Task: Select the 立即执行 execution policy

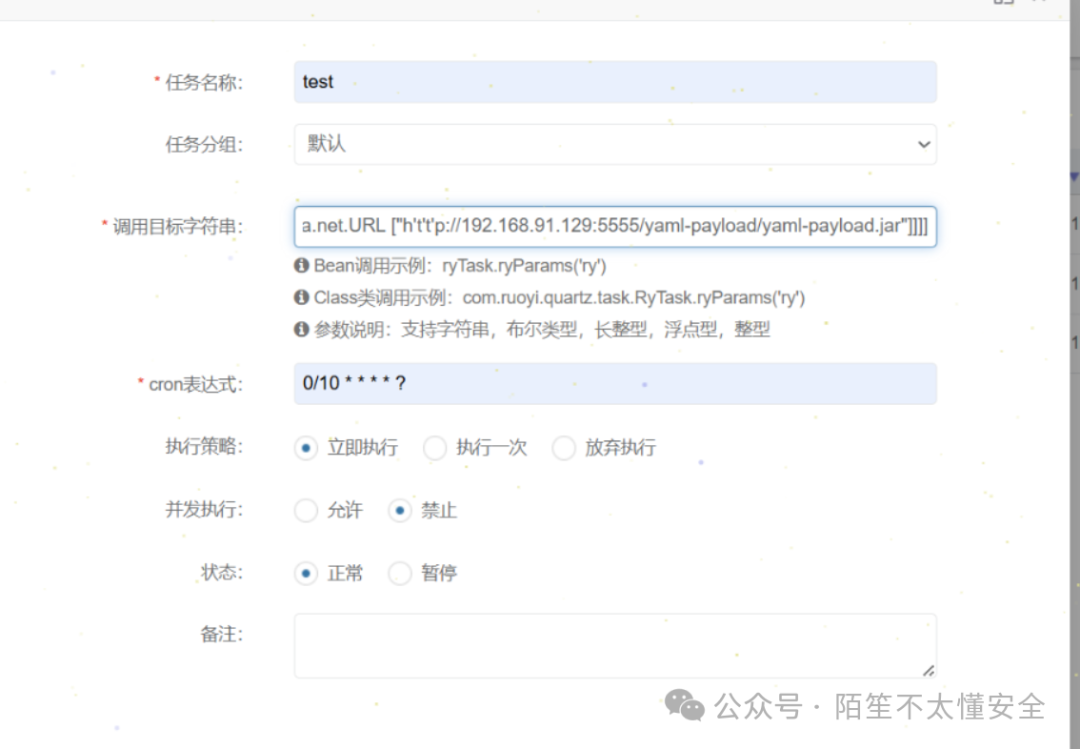Action: [x=306, y=448]
